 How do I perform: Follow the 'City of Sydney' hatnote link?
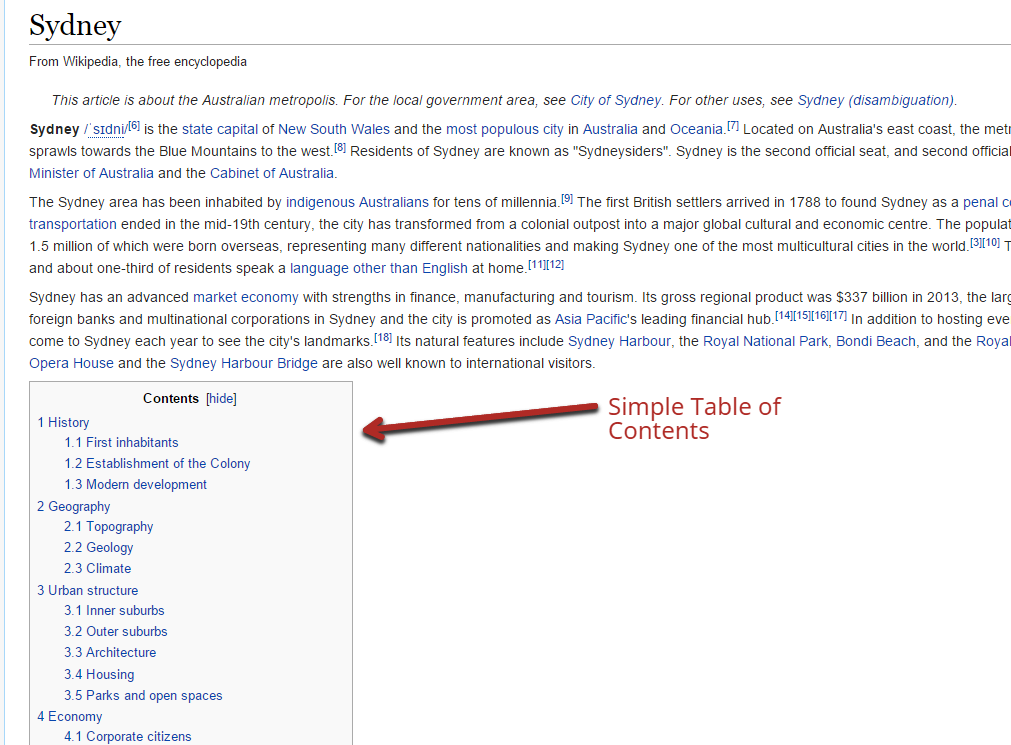[616, 101]
